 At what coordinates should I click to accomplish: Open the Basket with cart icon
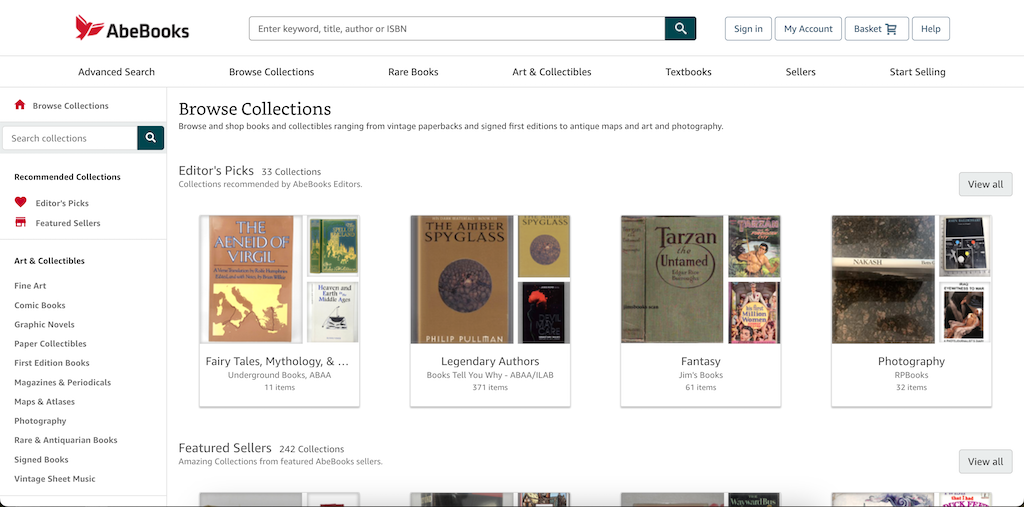click(875, 29)
